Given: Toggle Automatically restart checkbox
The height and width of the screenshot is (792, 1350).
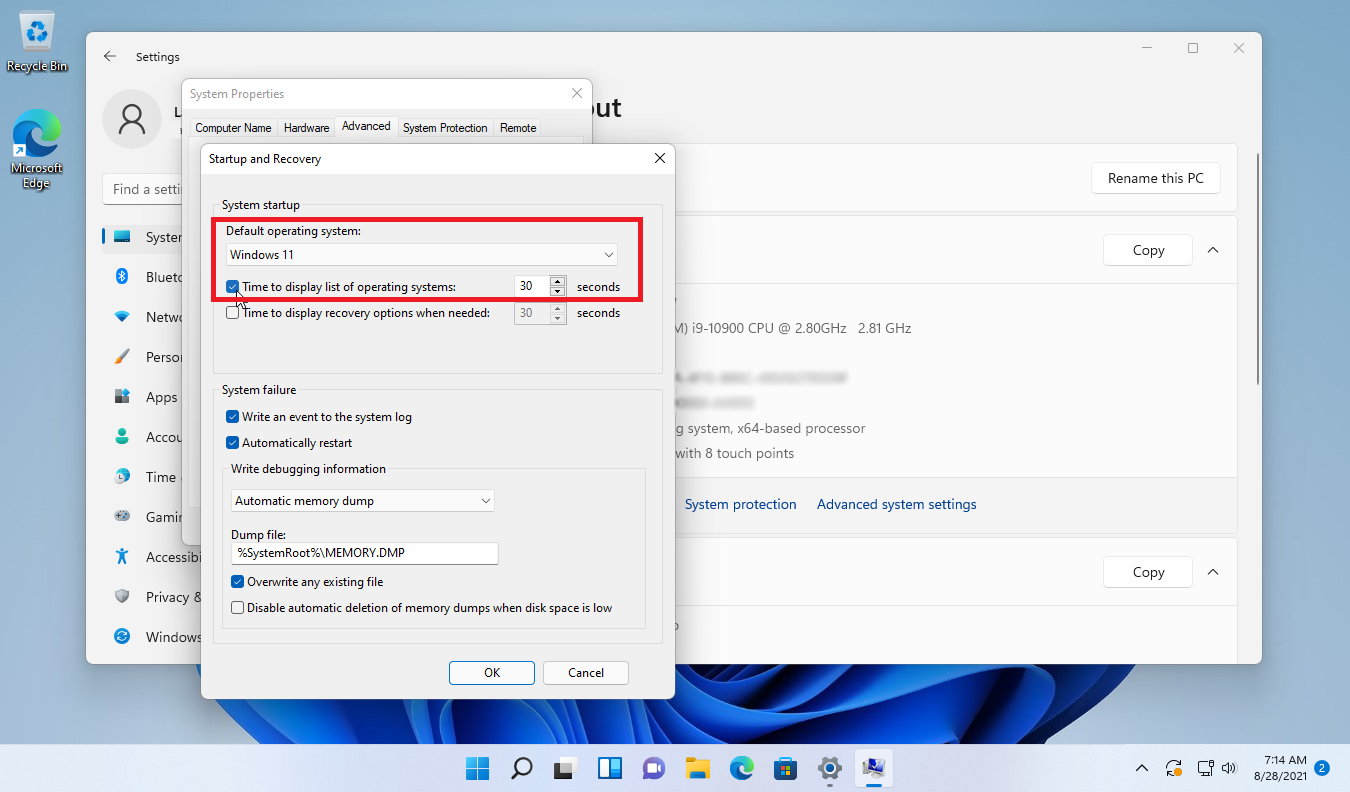Looking at the screenshot, I should click(233, 443).
